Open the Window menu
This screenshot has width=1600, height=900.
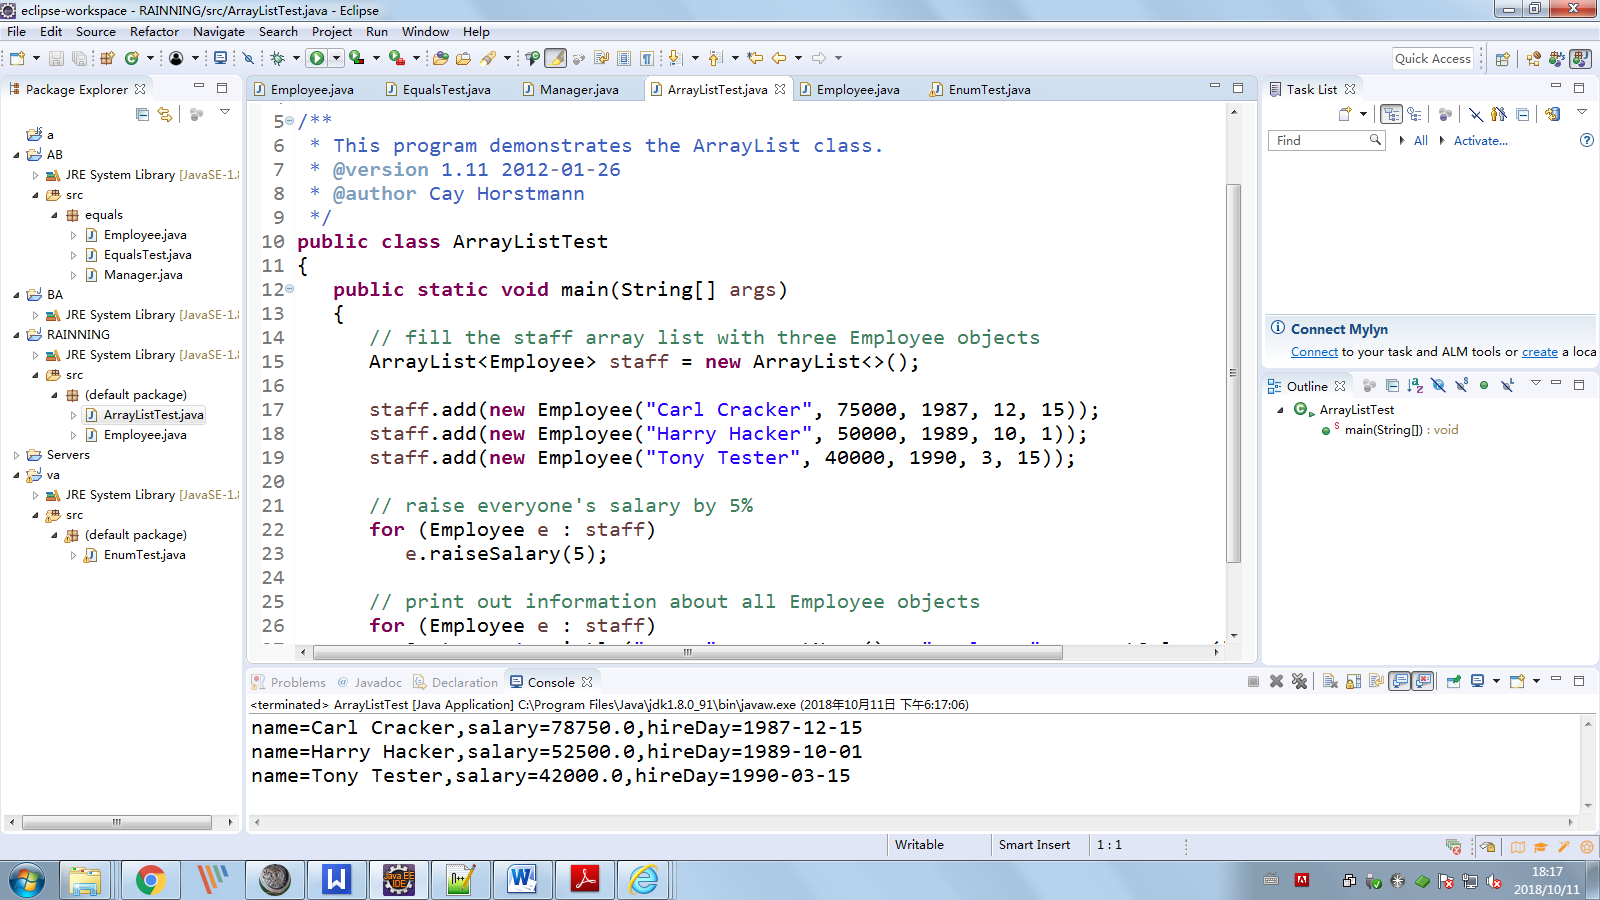[425, 32]
